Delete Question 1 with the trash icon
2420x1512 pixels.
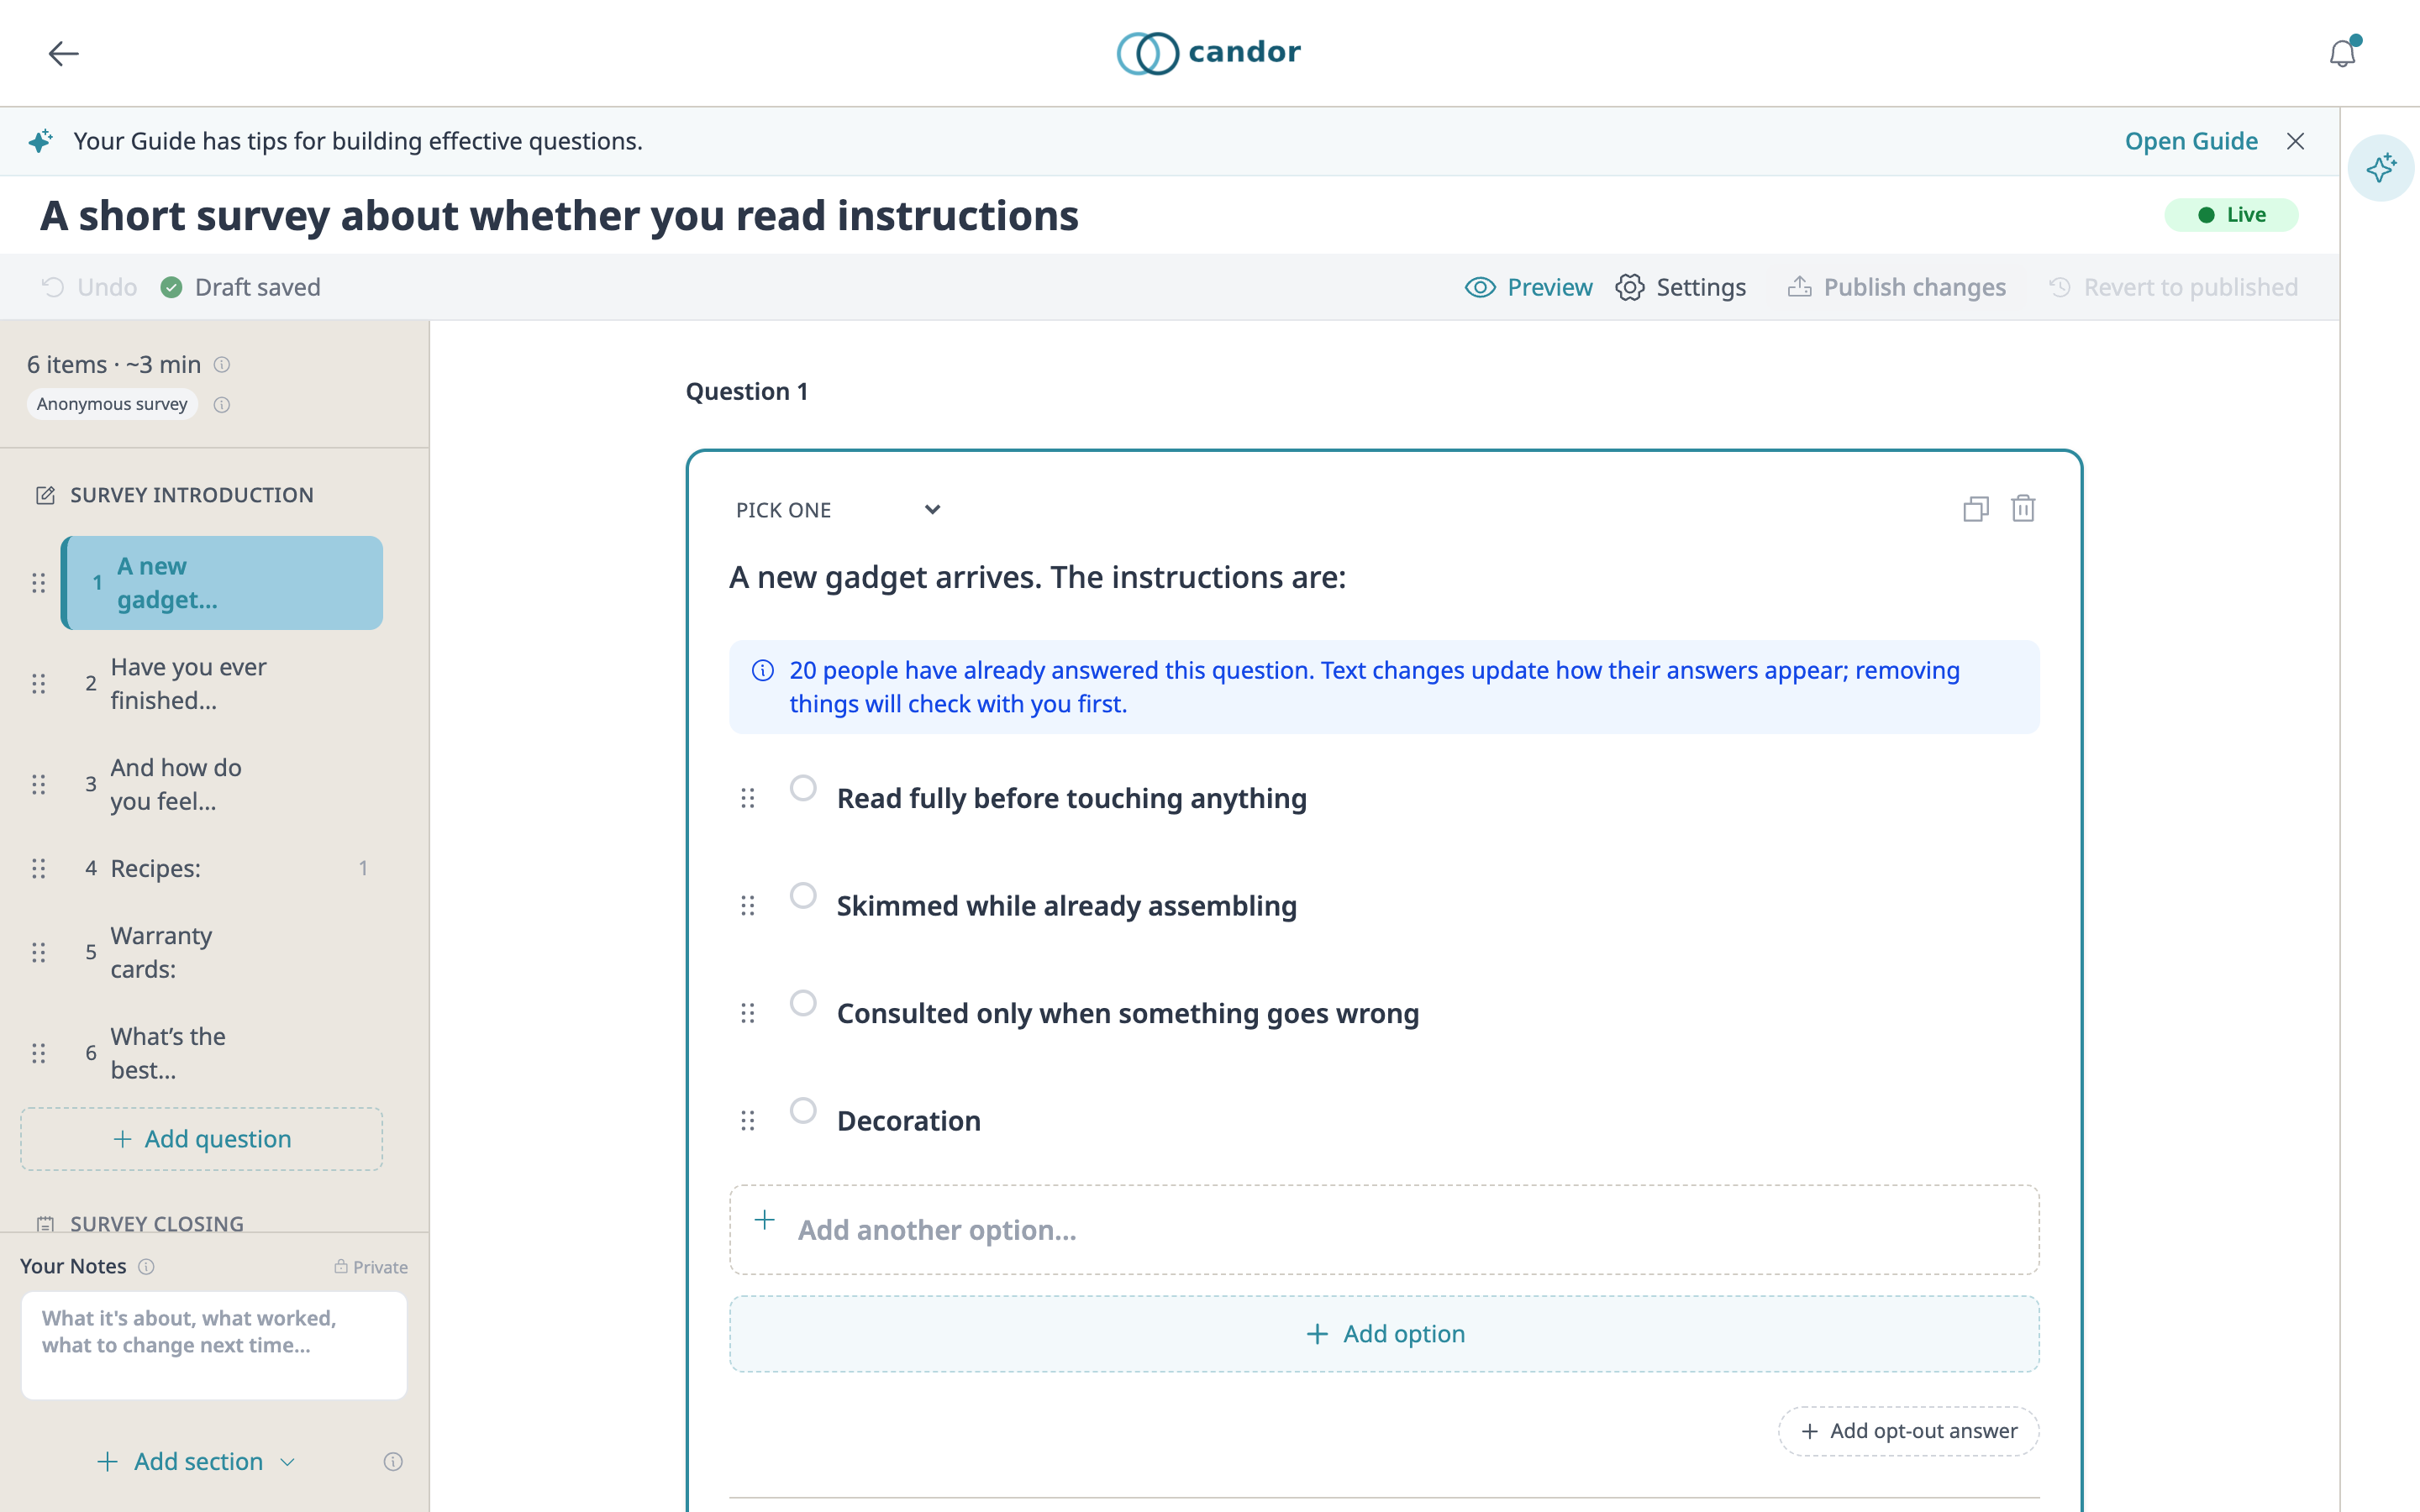pos(2023,509)
